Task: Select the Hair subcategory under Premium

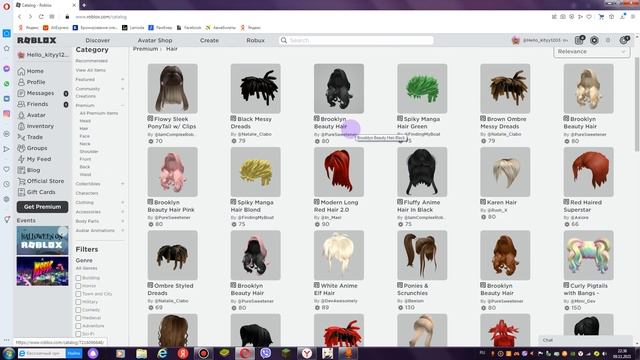Action: [x=84, y=129]
